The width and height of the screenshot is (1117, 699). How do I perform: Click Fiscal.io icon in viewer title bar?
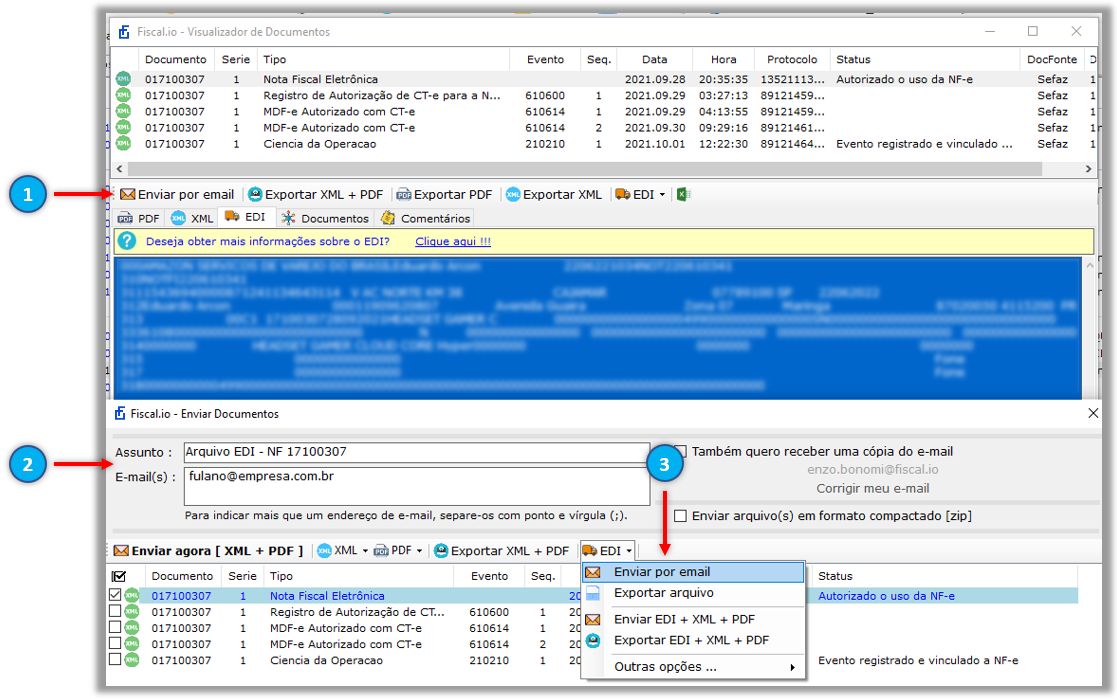pos(124,32)
